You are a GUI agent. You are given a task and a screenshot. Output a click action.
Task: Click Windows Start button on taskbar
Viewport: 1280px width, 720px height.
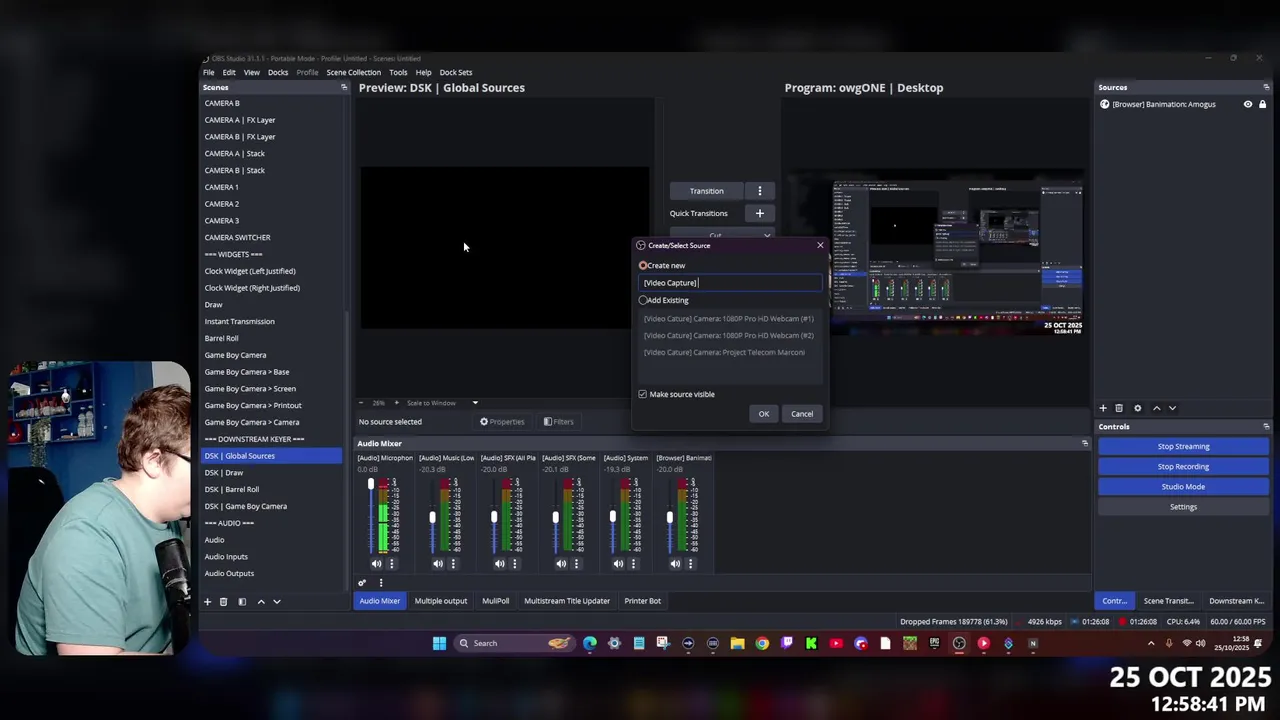(439, 643)
